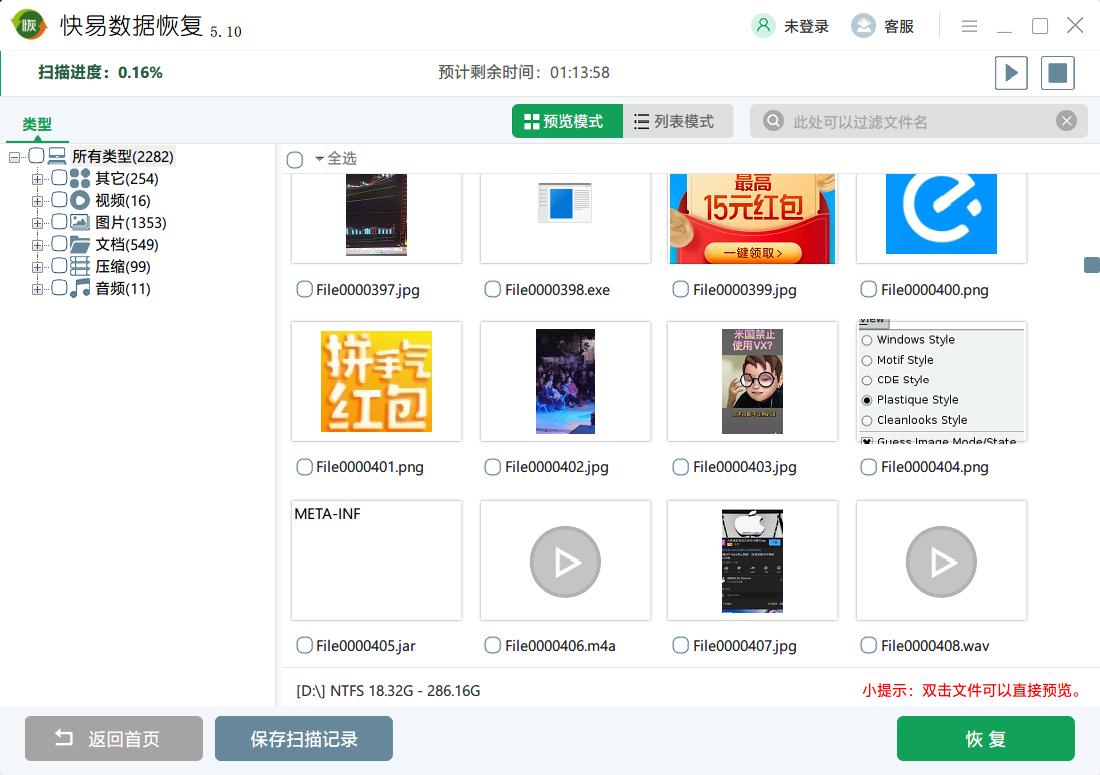
Task: Open thumbnail of File0000401.png
Action: pyautogui.click(x=377, y=382)
